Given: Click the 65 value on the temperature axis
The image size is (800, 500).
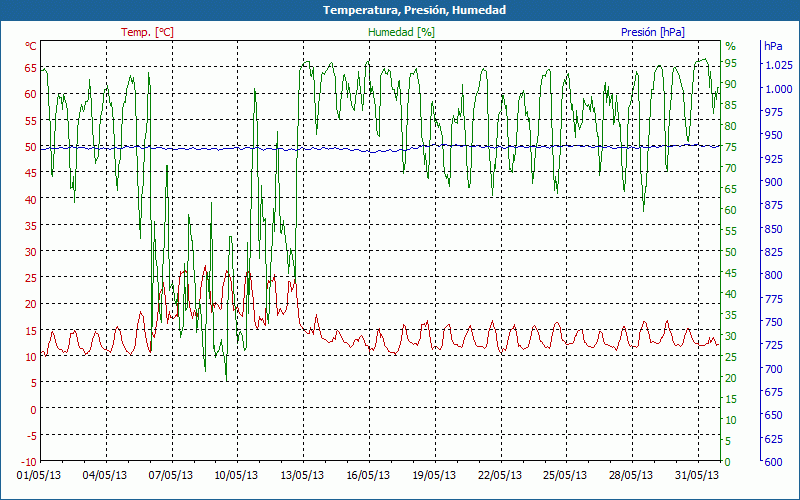Looking at the screenshot, I should (31, 67).
